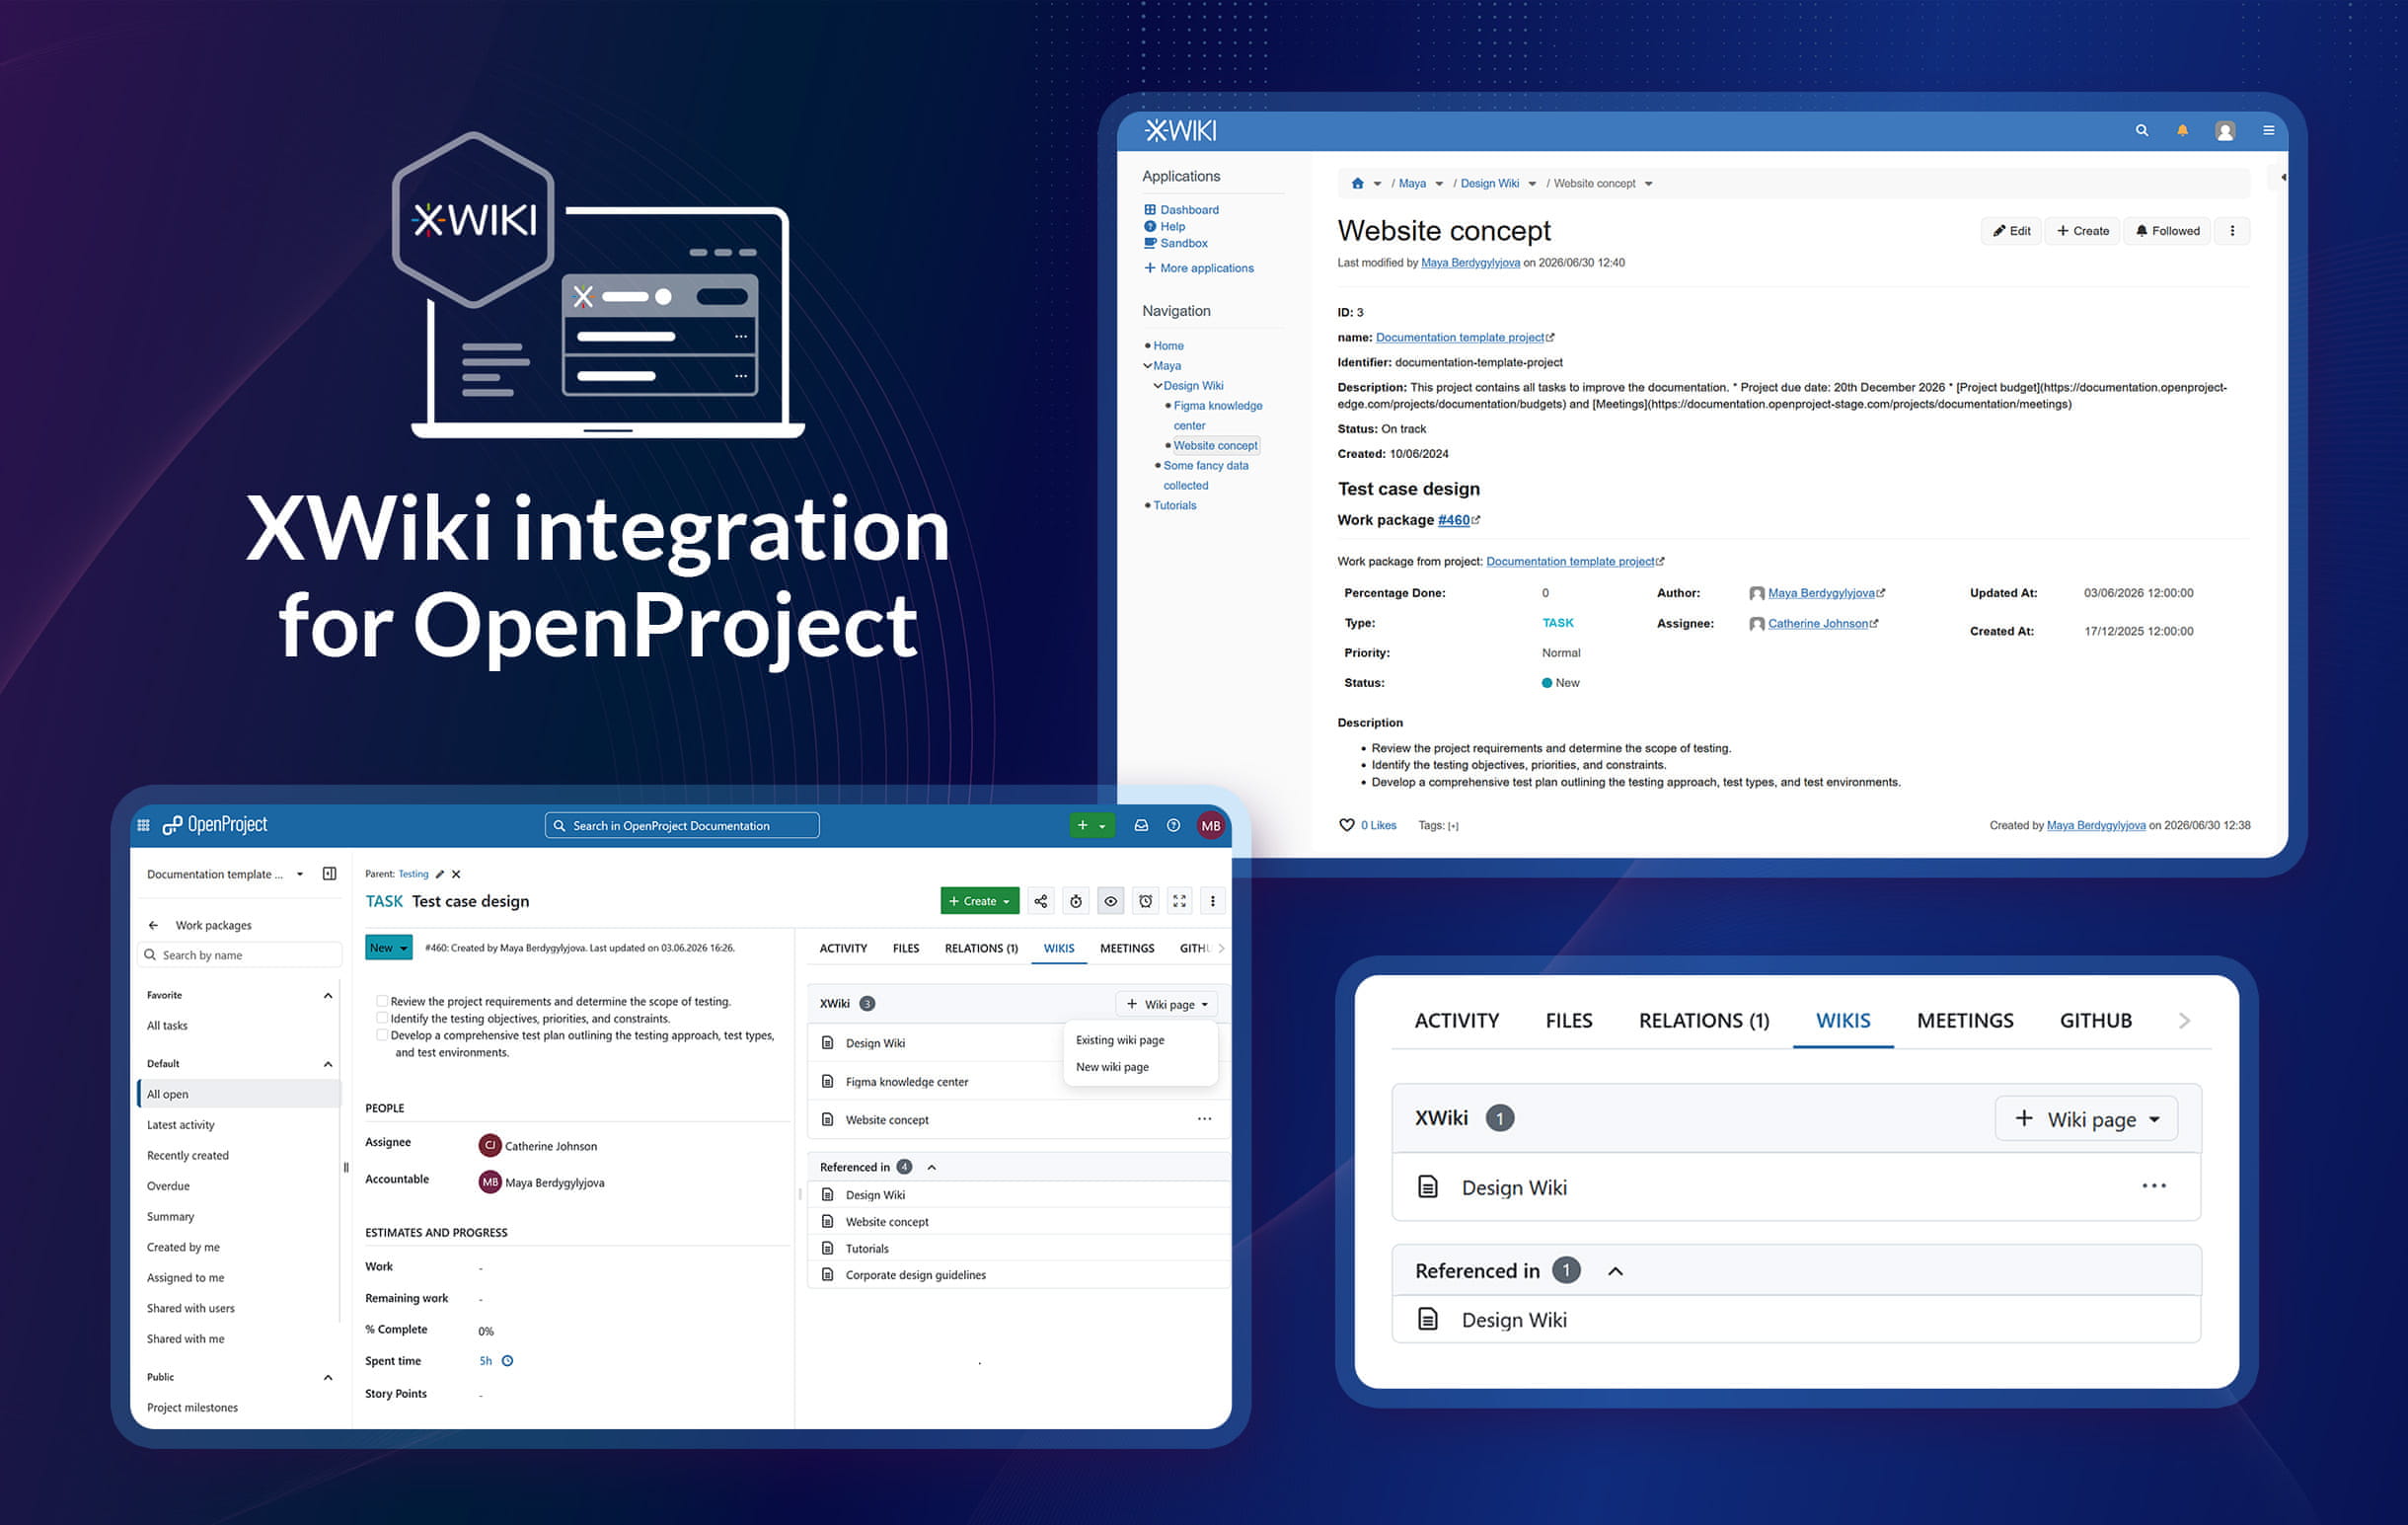This screenshot has width=2408, height=1525.
Task: Open 'Corporate design guidelines' referenced page
Action: [x=915, y=1275]
